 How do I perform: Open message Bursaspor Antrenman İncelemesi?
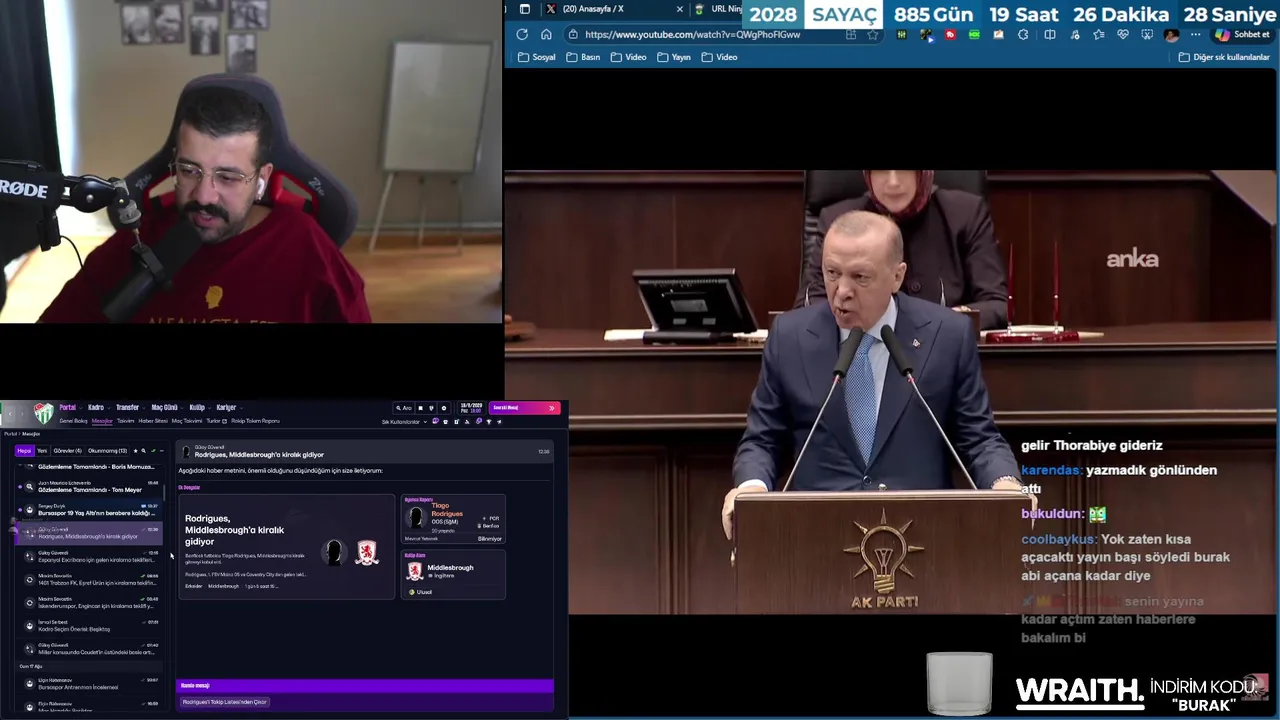coord(89,684)
